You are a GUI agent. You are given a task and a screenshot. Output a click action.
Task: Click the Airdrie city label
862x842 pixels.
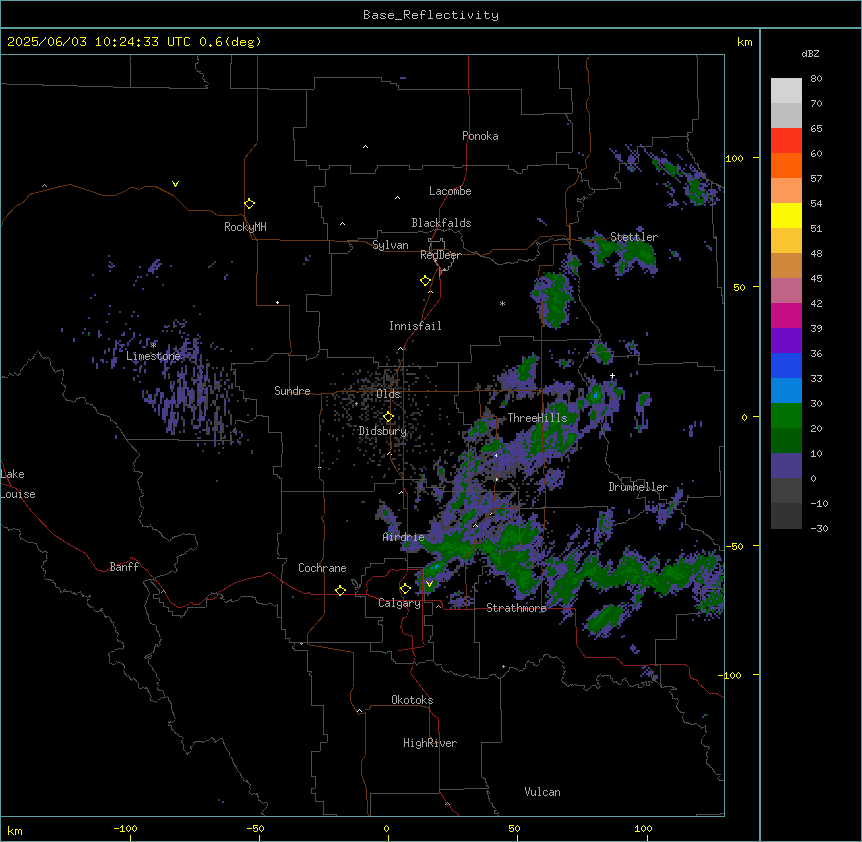click(x=403, y=537)
